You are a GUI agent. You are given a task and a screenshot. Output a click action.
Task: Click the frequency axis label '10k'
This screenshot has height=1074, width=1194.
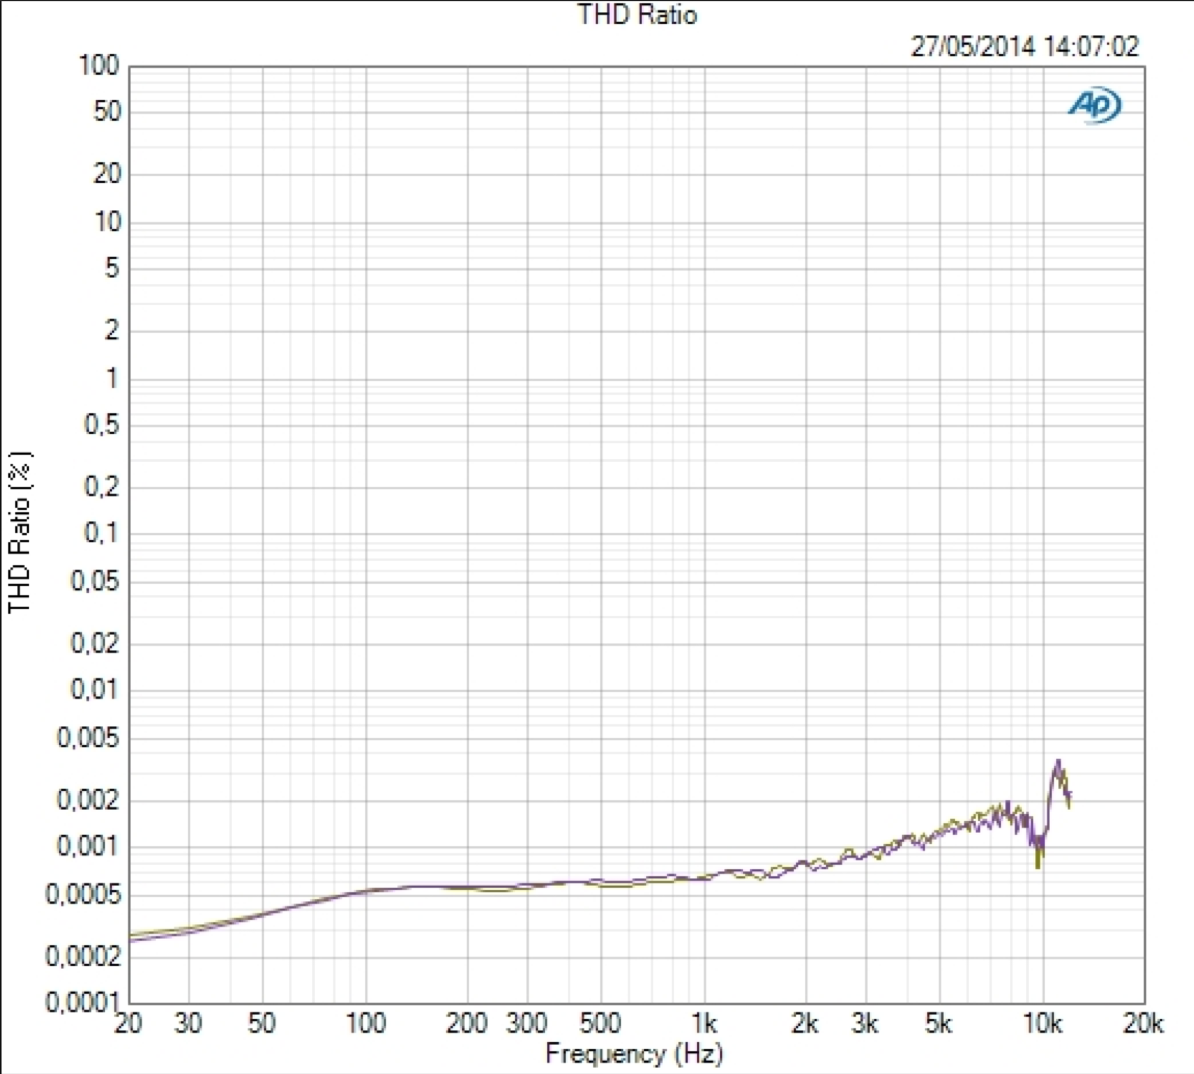coord(1042,1024)
